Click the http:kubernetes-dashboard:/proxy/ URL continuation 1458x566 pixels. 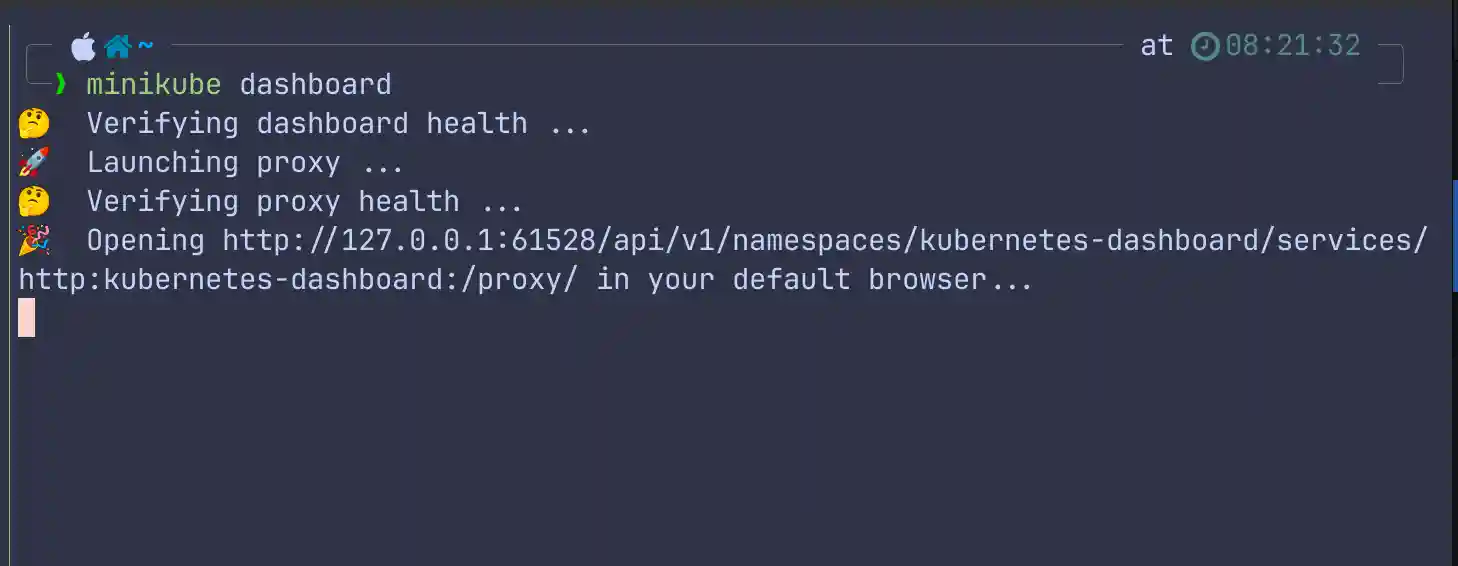(298, 279)
